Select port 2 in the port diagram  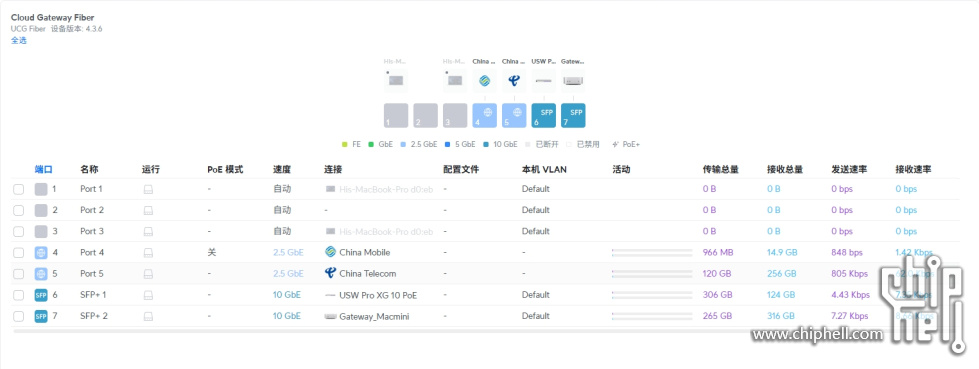(x=425, y=116)
